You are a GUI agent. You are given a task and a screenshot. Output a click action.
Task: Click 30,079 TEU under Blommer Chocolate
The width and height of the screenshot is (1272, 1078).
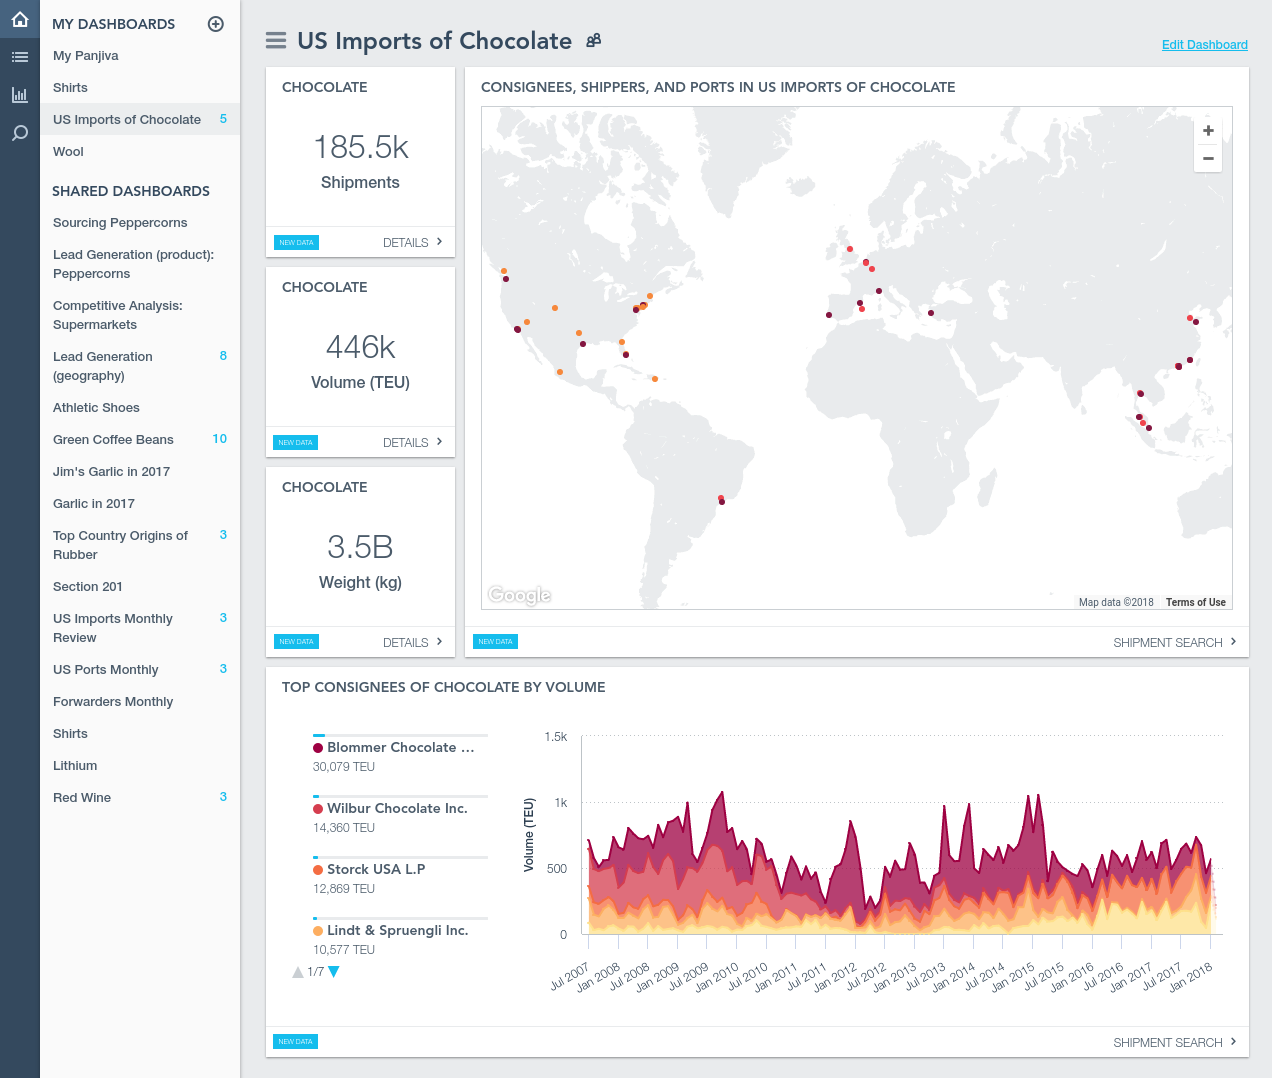(344, 767)
